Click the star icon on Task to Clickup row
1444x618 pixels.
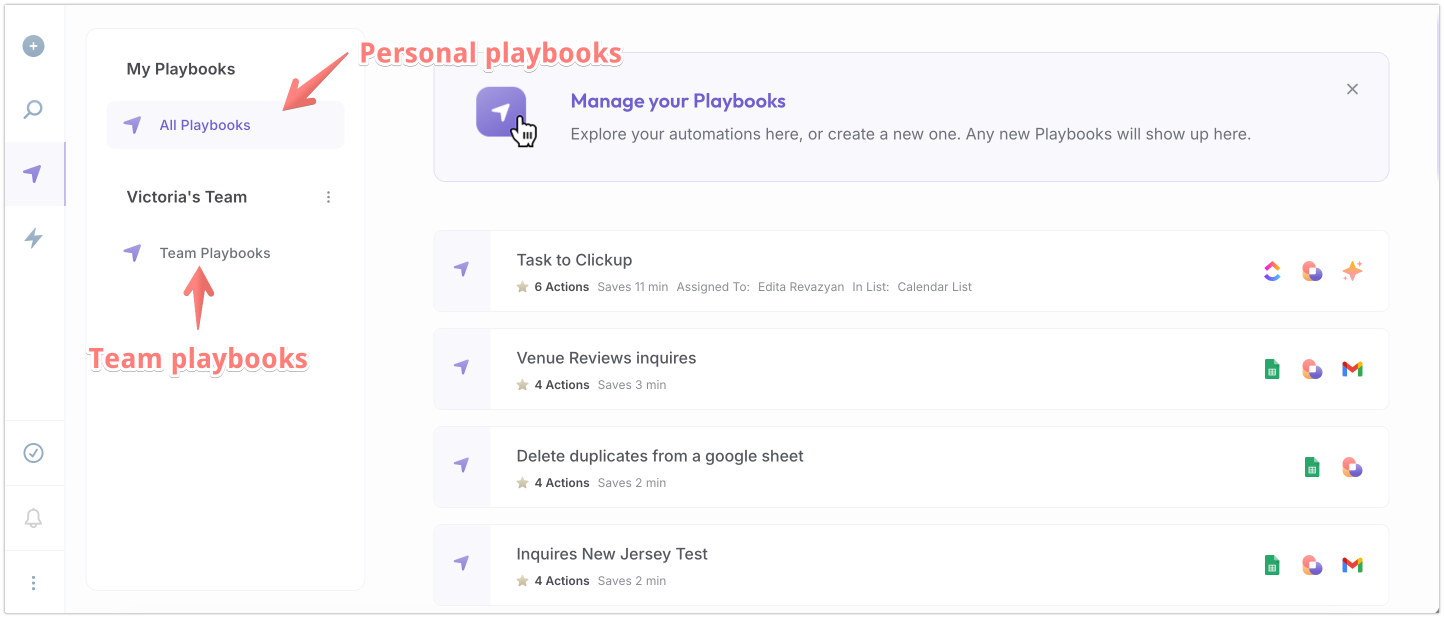point(522,287)
